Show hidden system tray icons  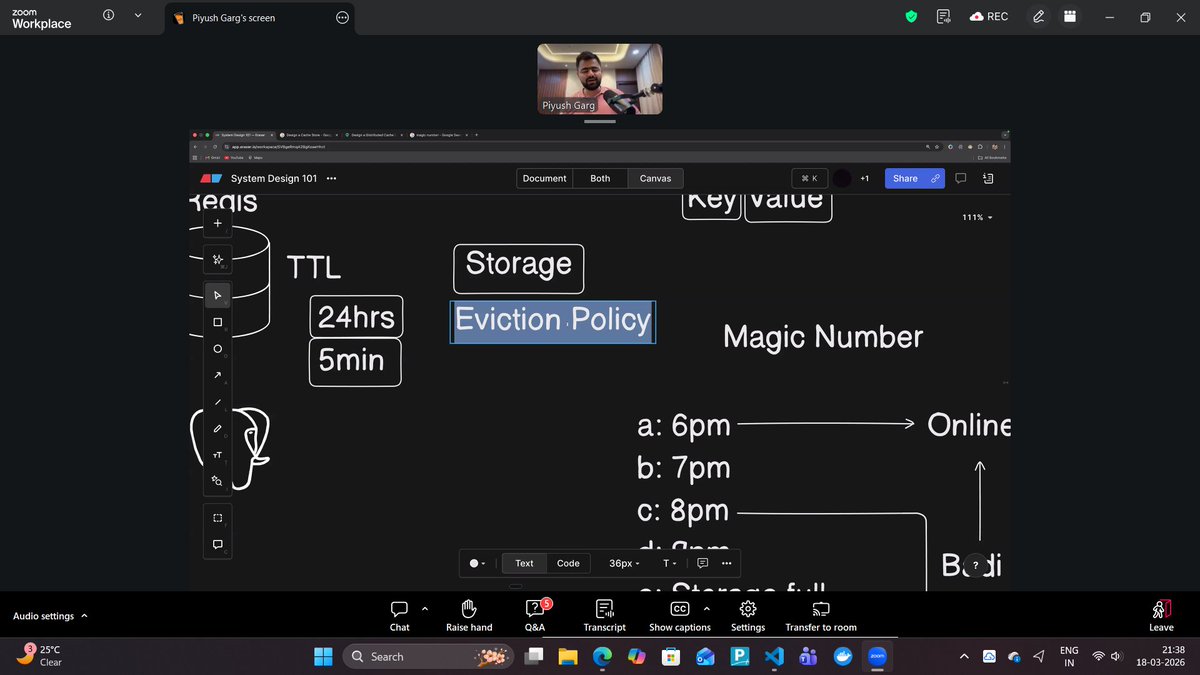[x=963, y=656]
